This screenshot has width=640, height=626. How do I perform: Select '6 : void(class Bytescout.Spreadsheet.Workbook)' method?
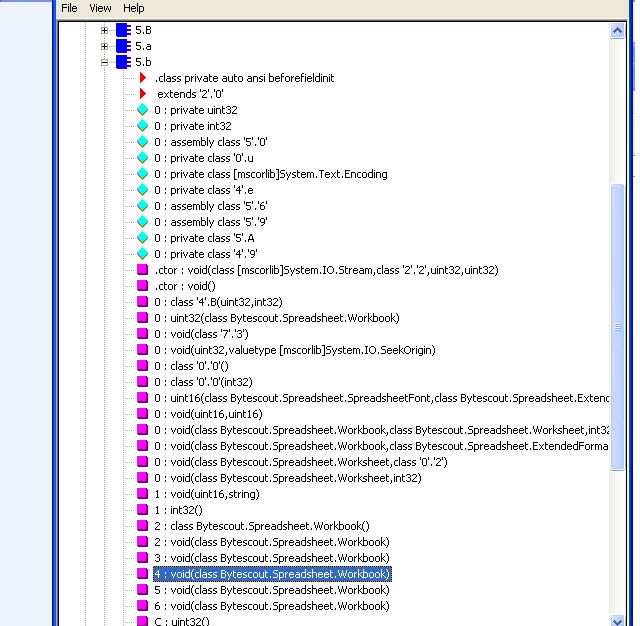point(272,606)
